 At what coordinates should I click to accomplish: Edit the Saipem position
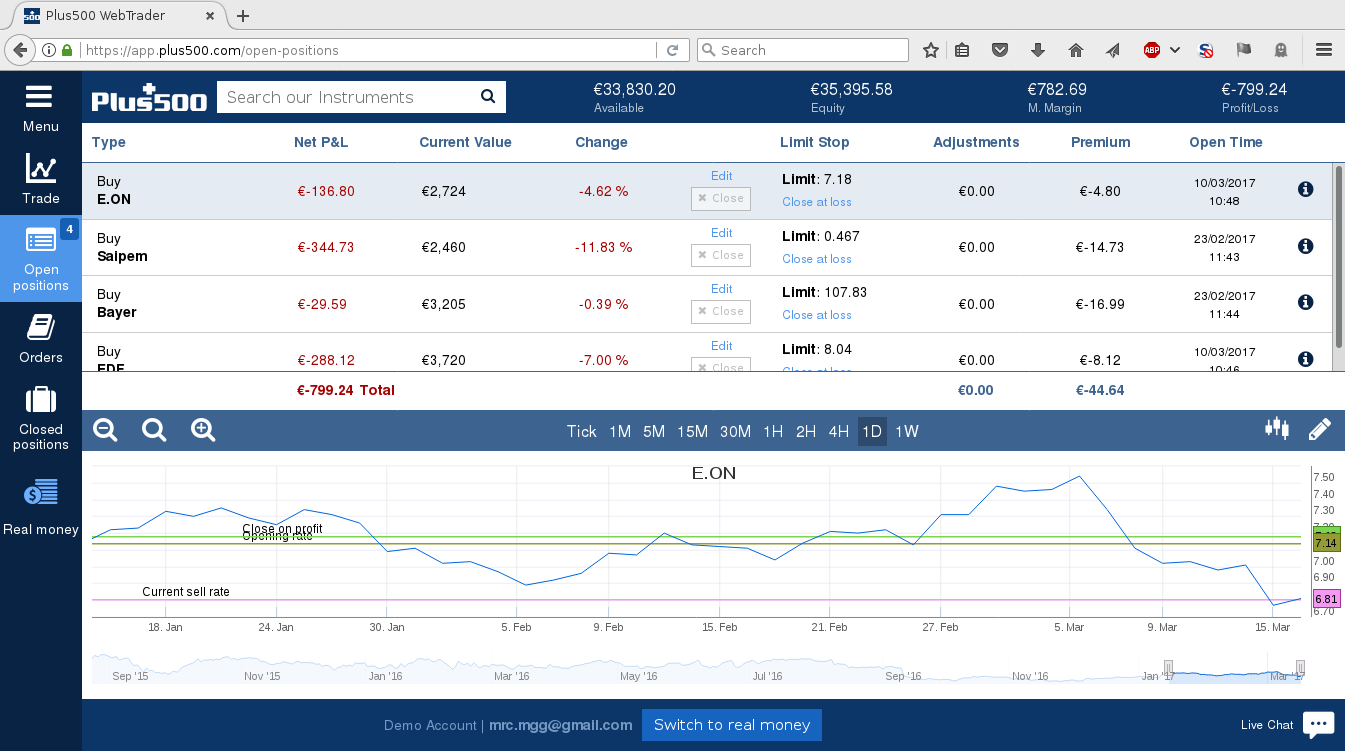pyautogui.click(x=721, y=233)
